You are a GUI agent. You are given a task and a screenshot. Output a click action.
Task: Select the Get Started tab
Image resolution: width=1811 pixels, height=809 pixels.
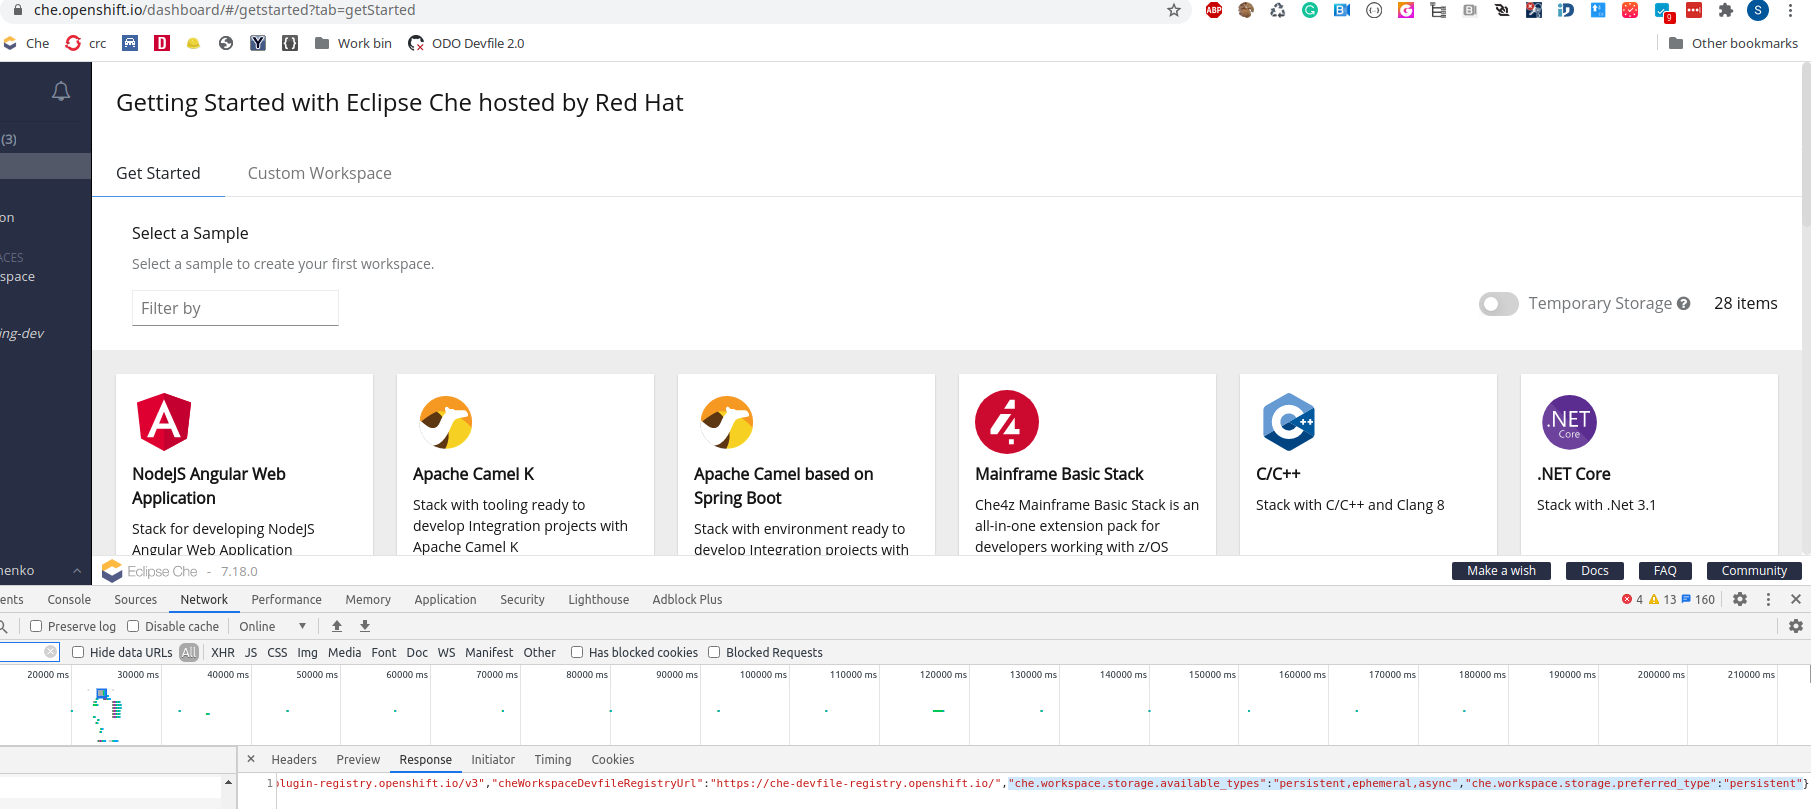tap(158, 173)
